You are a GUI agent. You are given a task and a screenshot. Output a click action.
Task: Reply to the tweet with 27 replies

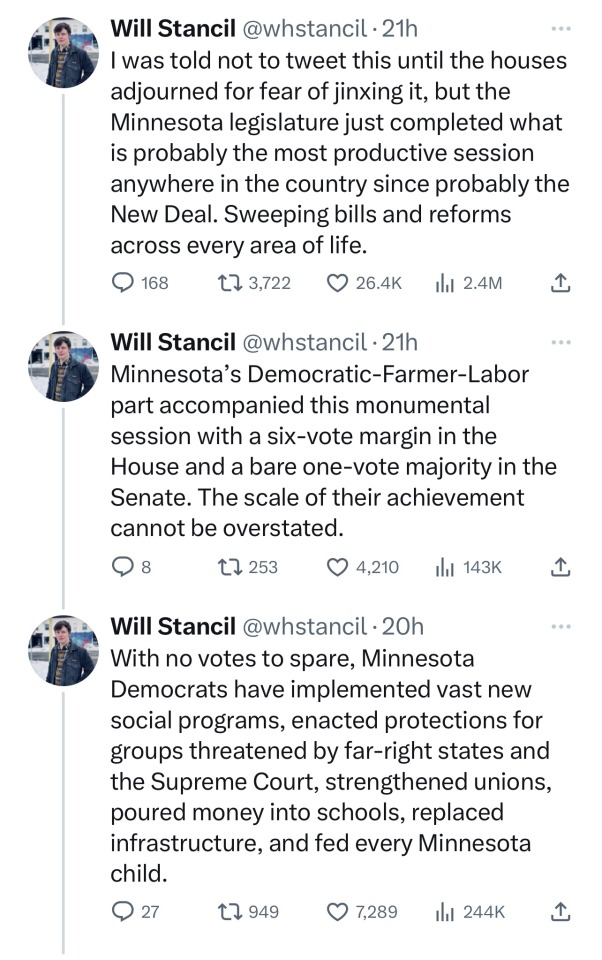point(123,911)
